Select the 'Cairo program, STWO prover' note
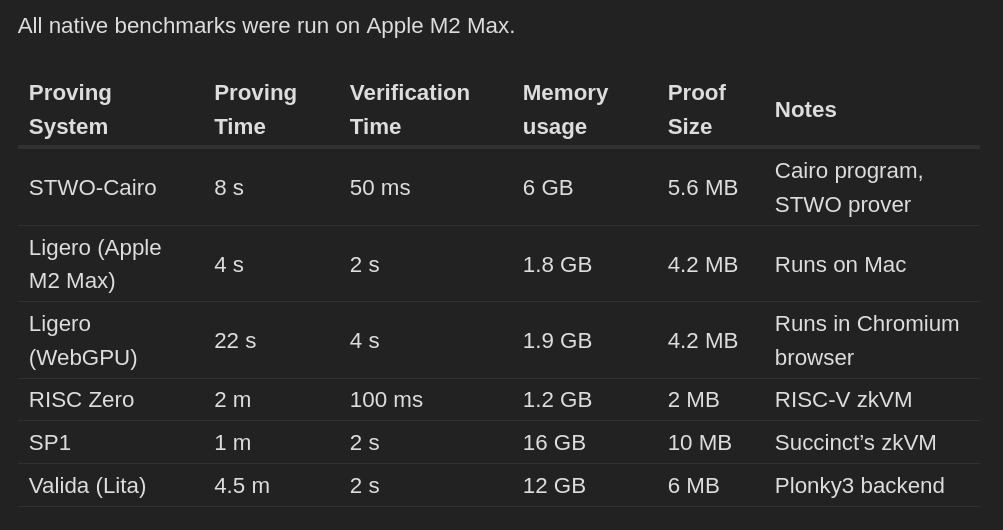Viewport: 1003px width, 530px height. click(x=849, y=188)
